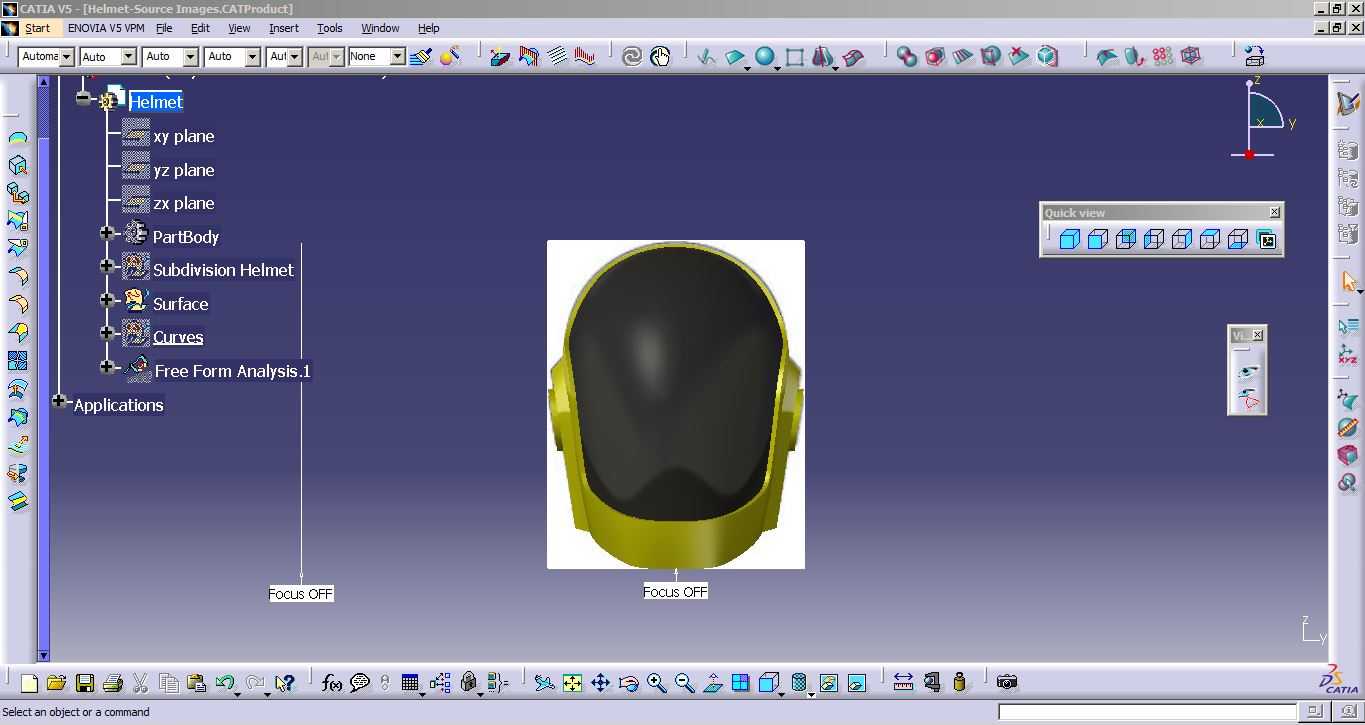Screen dimensions: 1365x725
Task: Click the Focus OFF label under the tree
Action: point(301,594)
